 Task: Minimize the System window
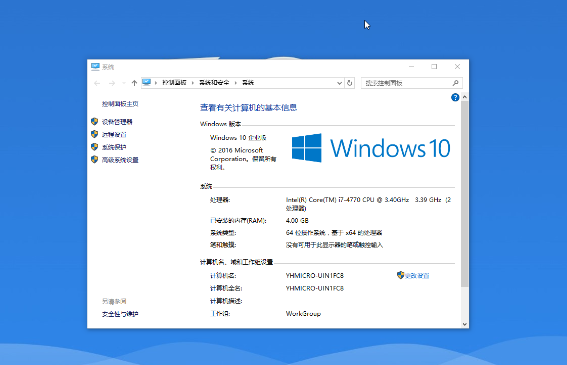(x=412, y=67)
